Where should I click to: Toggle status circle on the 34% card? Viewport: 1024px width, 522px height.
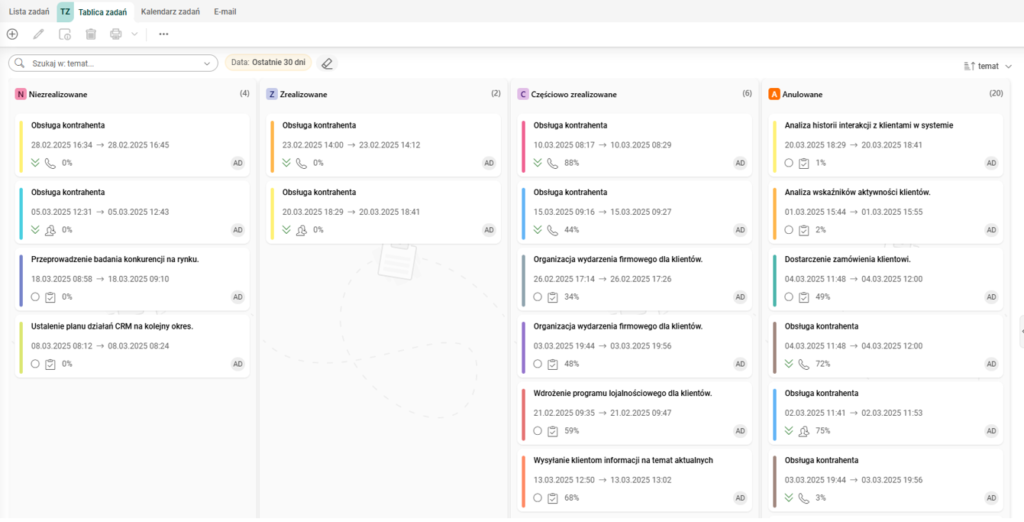point(538,297)
